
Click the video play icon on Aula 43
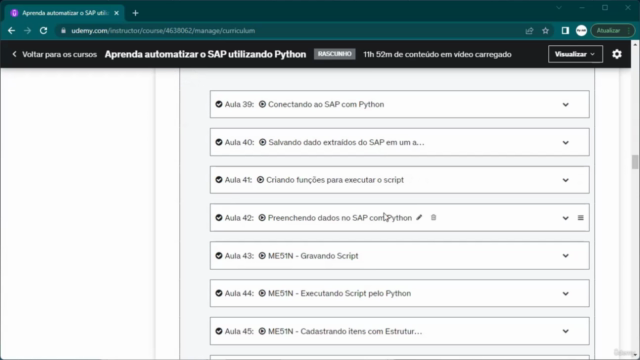coord(262,256)
